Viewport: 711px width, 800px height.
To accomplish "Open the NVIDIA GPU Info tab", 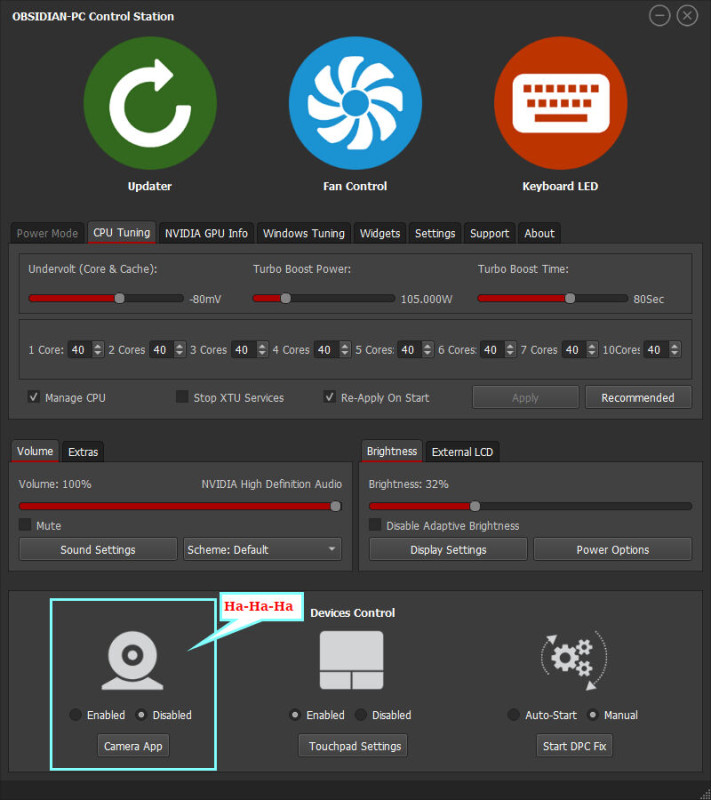I will click(206, 233).
